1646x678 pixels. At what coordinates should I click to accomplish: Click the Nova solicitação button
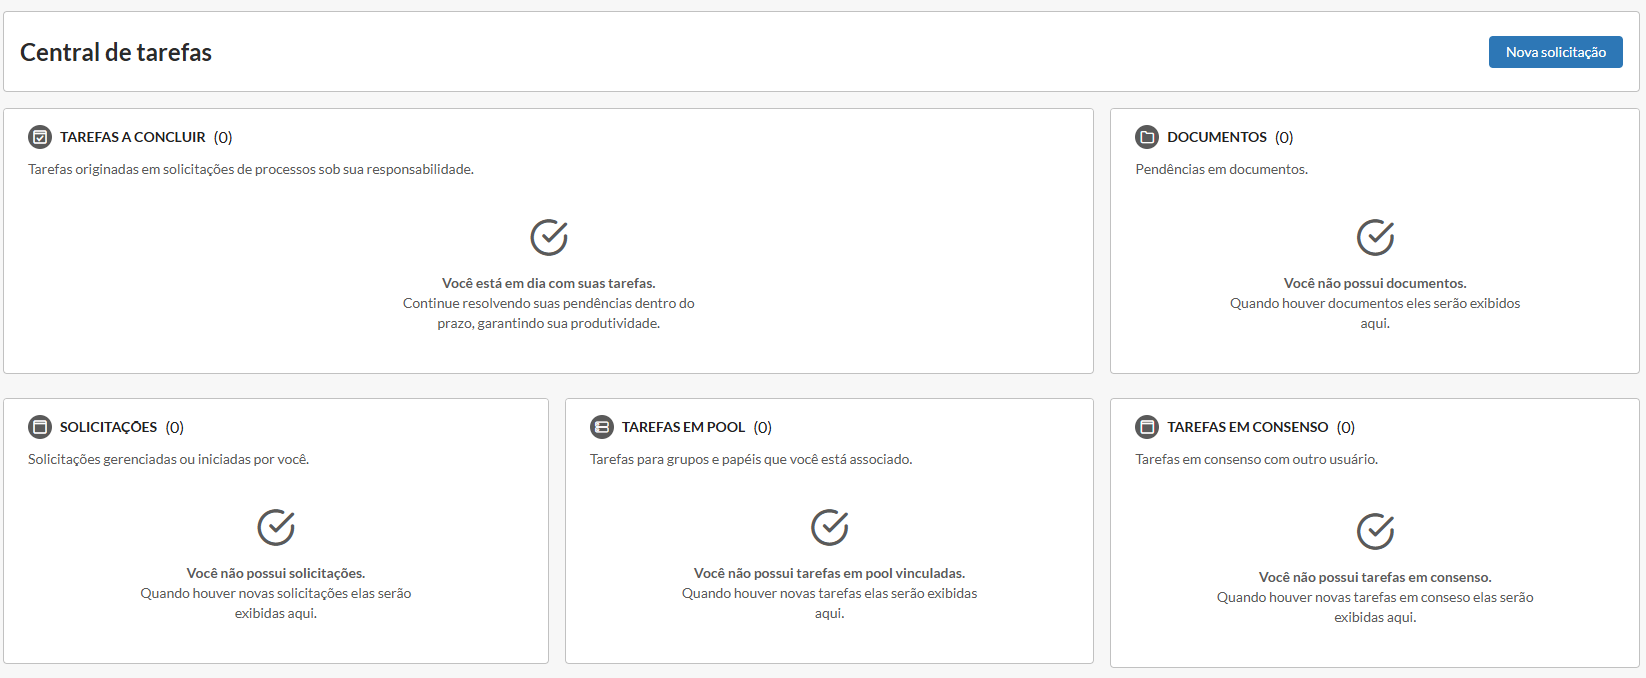pos(1555,52)
